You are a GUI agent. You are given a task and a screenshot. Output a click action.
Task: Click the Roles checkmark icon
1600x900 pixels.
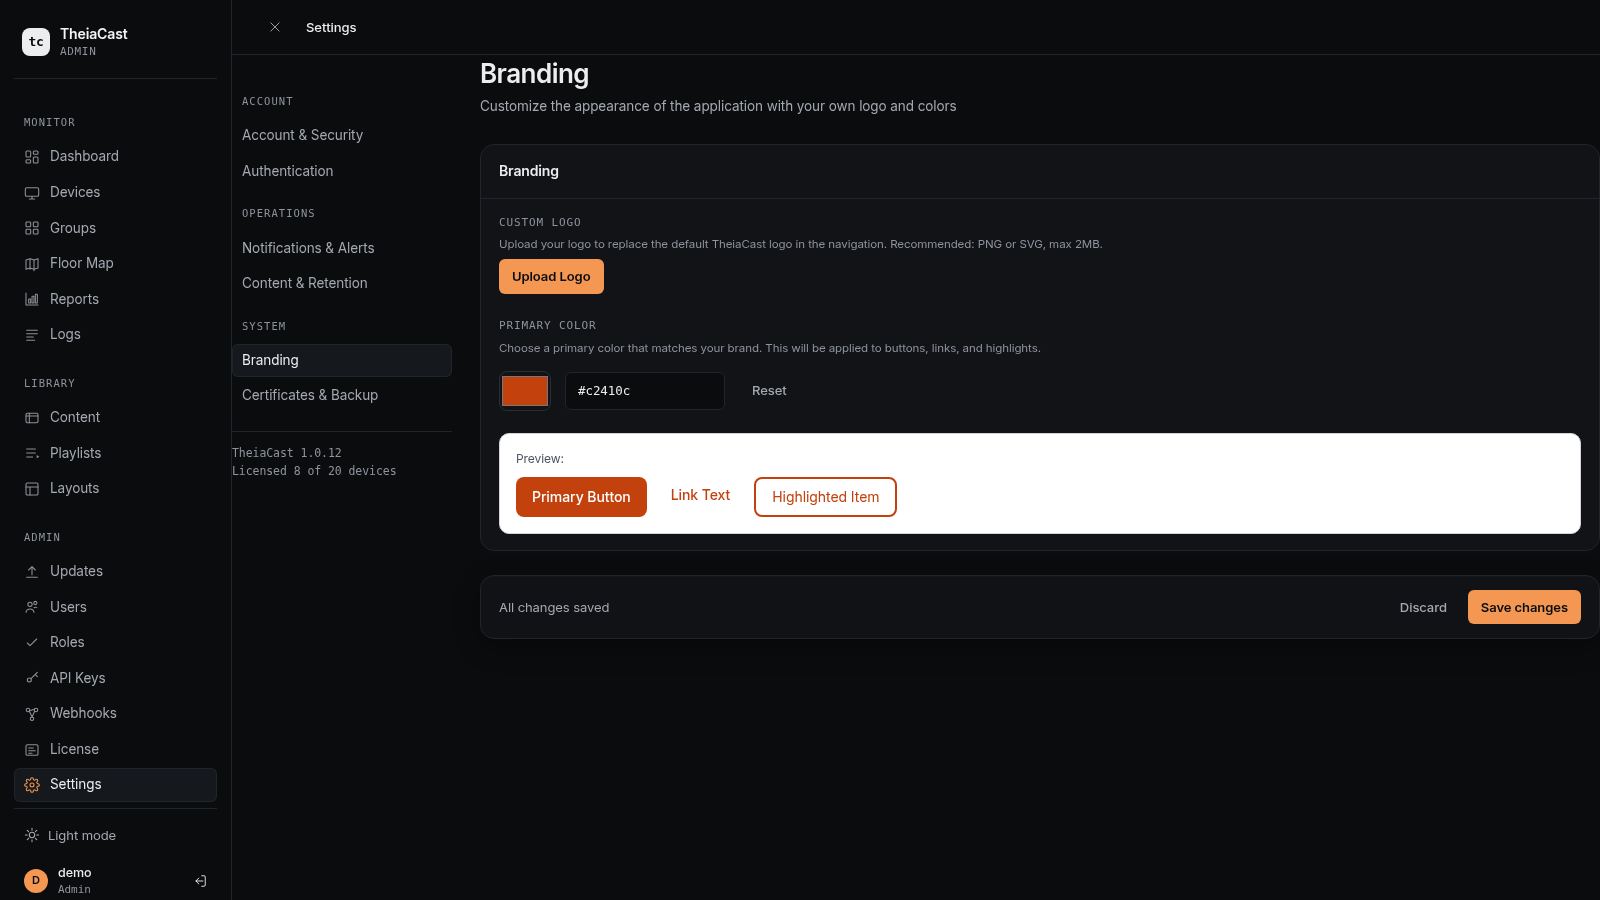(32, 643)
